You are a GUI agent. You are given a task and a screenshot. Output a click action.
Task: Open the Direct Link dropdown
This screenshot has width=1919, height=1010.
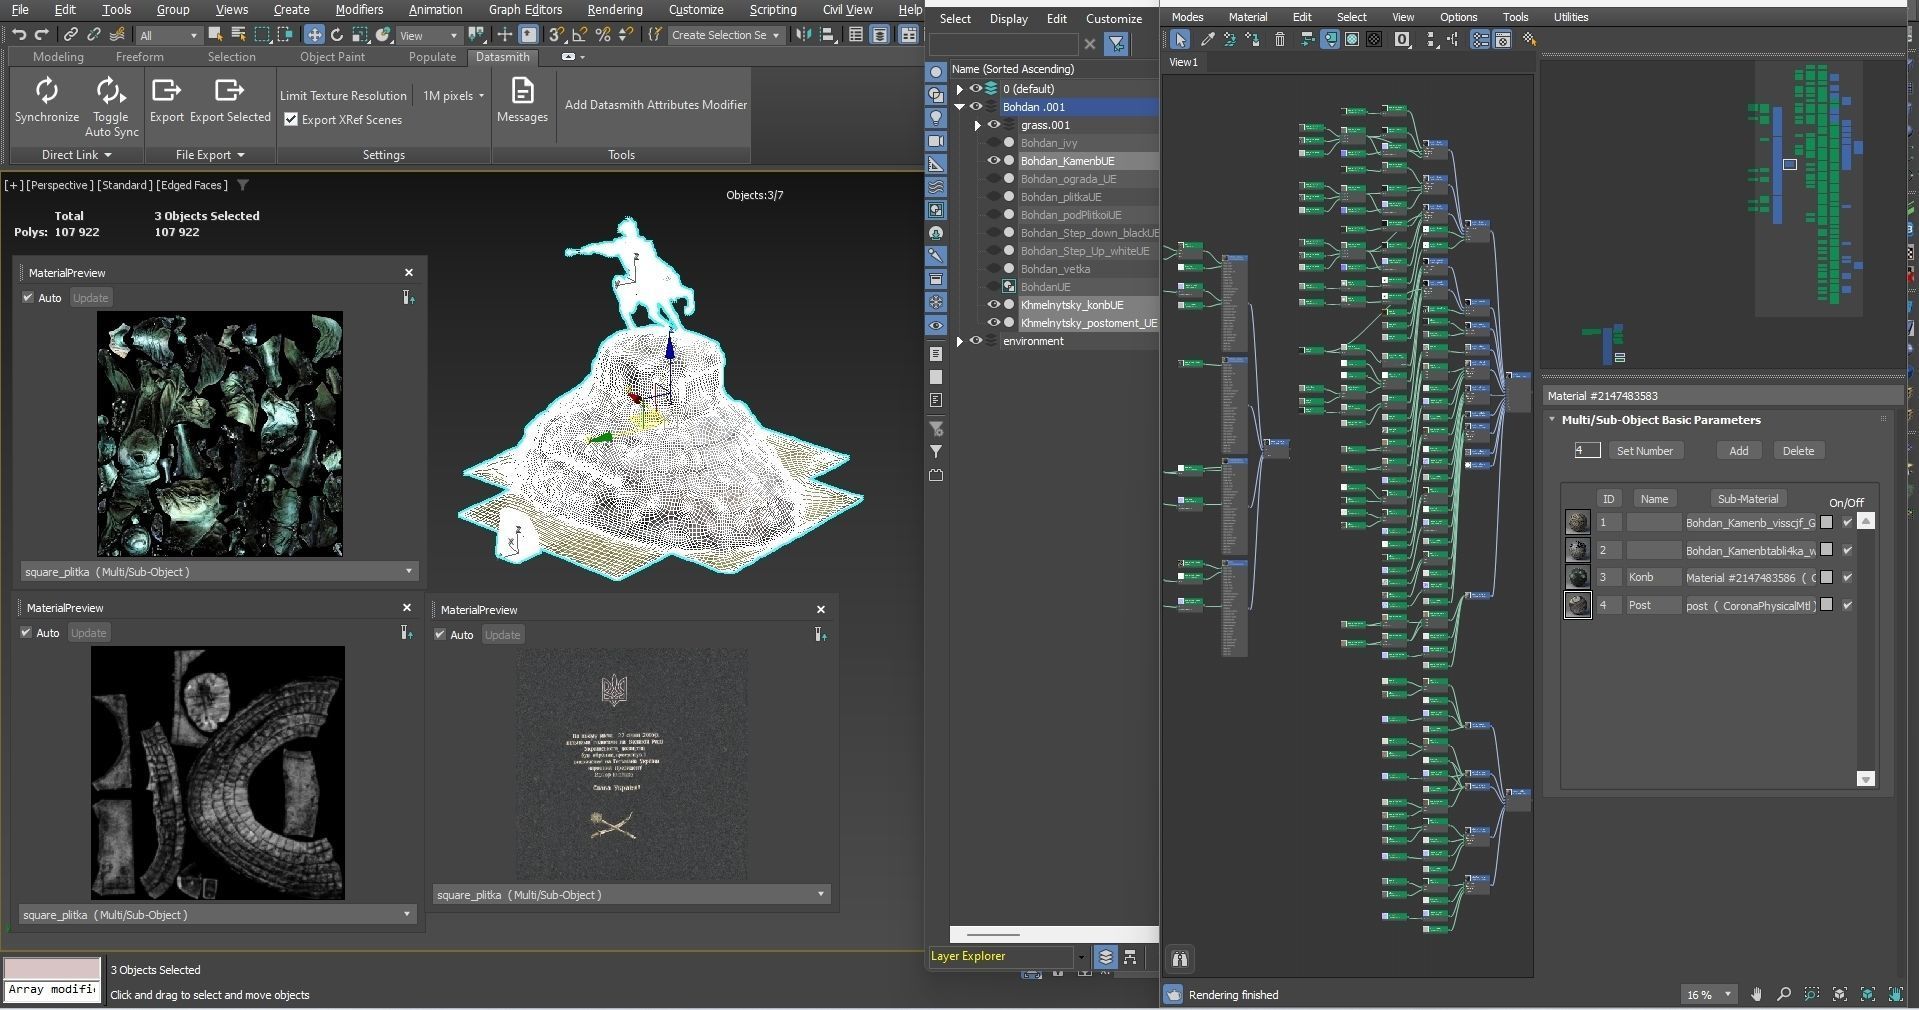[x=77, y=155]
